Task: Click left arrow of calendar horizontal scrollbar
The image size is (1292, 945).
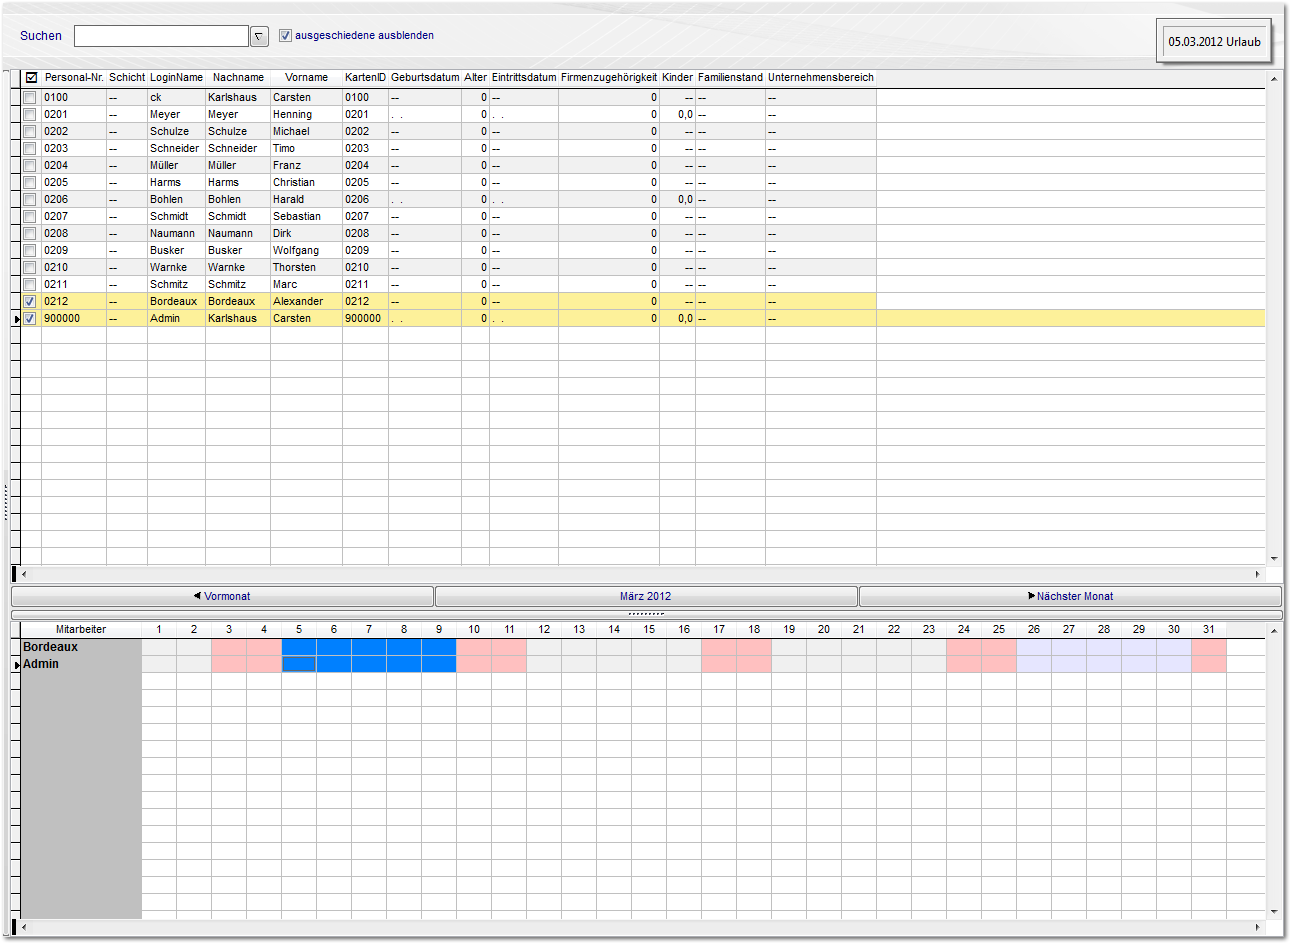Action: [x=24, y=927]
